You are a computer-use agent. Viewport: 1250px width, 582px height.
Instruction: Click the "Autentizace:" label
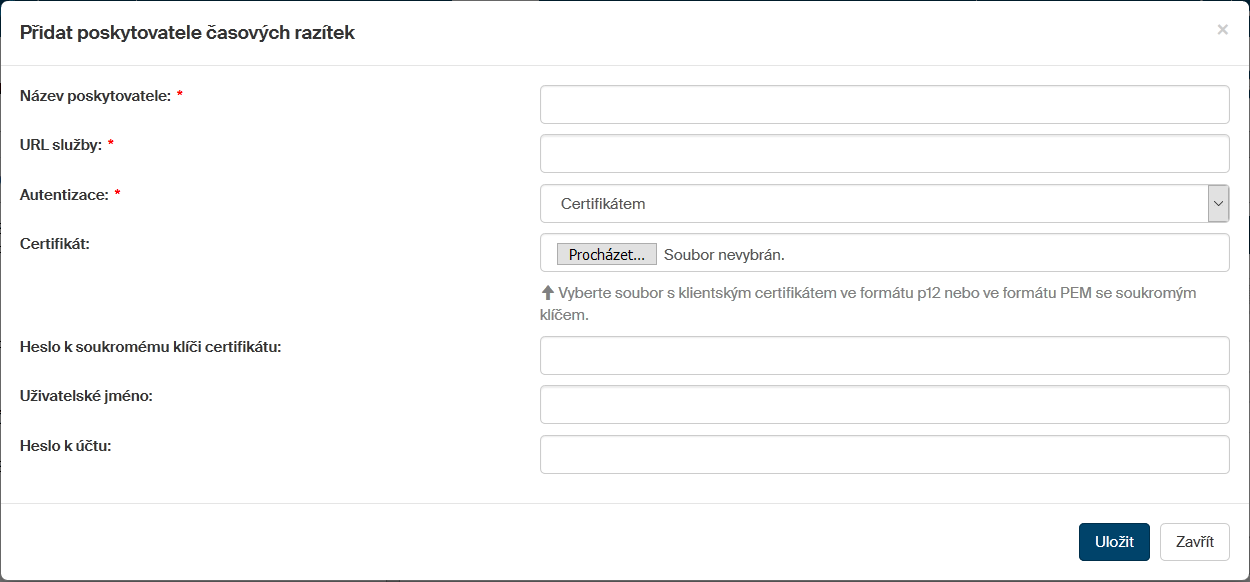click(x=63, y=195)
